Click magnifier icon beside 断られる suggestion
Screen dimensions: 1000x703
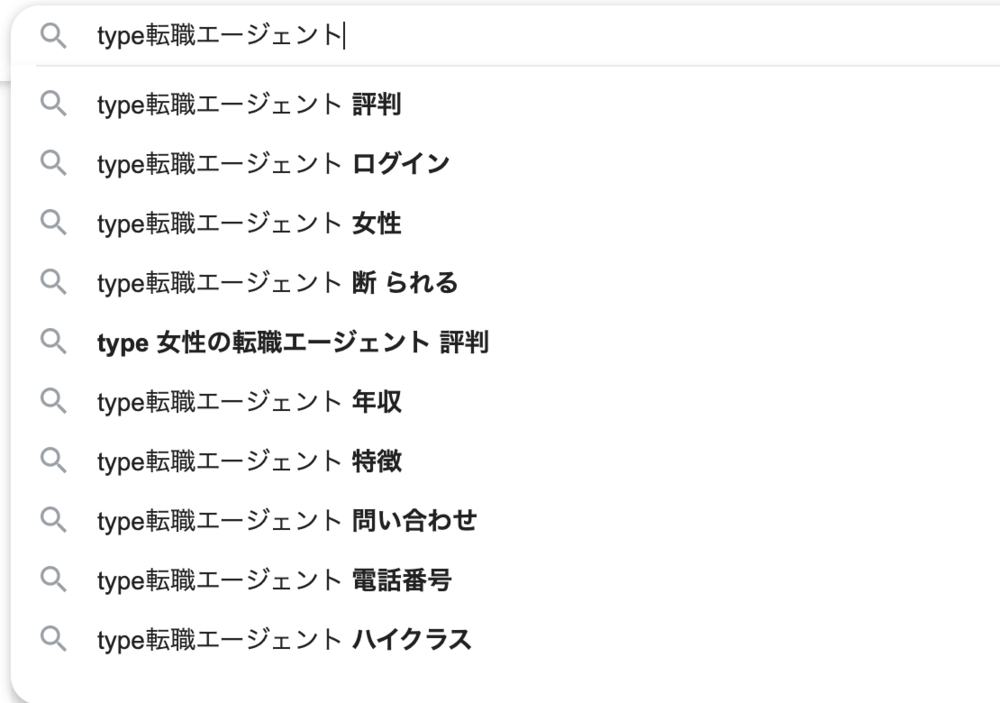click(x=53, y=282)
